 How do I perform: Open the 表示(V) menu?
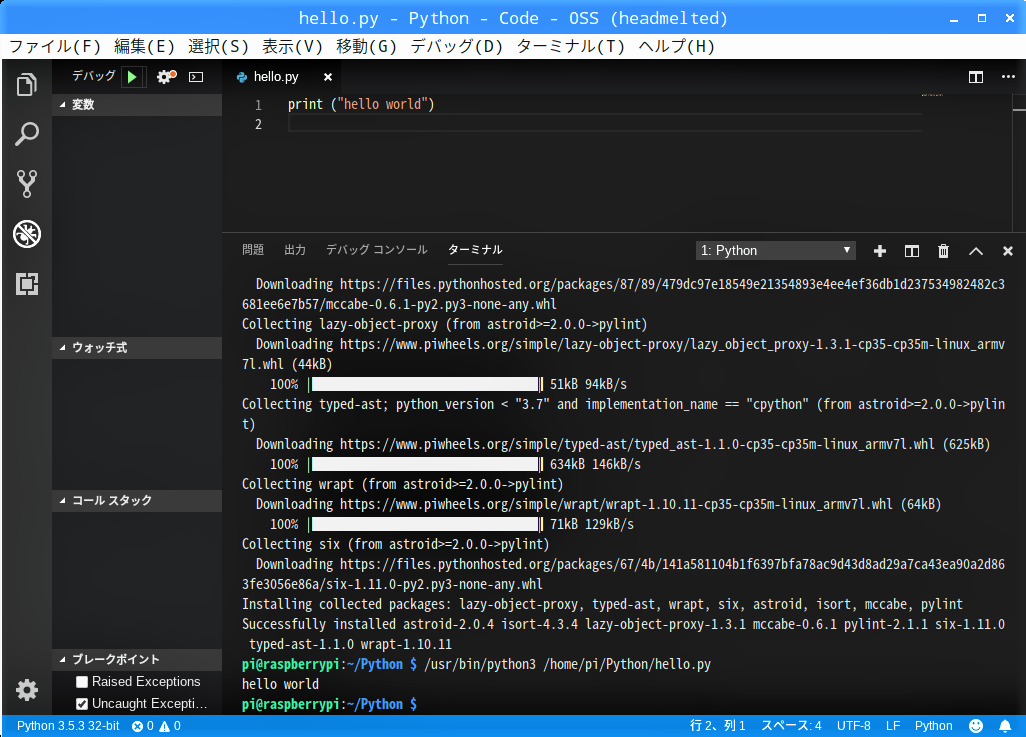click(292, 46)
